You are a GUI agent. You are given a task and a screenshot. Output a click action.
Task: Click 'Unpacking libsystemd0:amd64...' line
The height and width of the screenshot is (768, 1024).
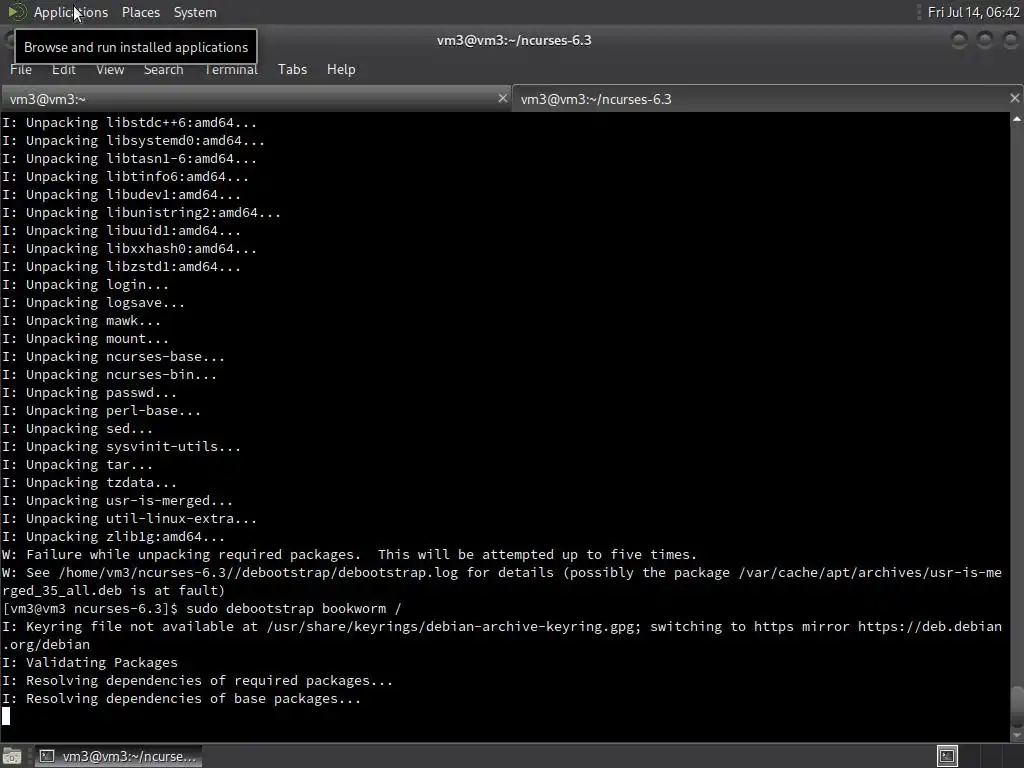click(x=133, y=141)
